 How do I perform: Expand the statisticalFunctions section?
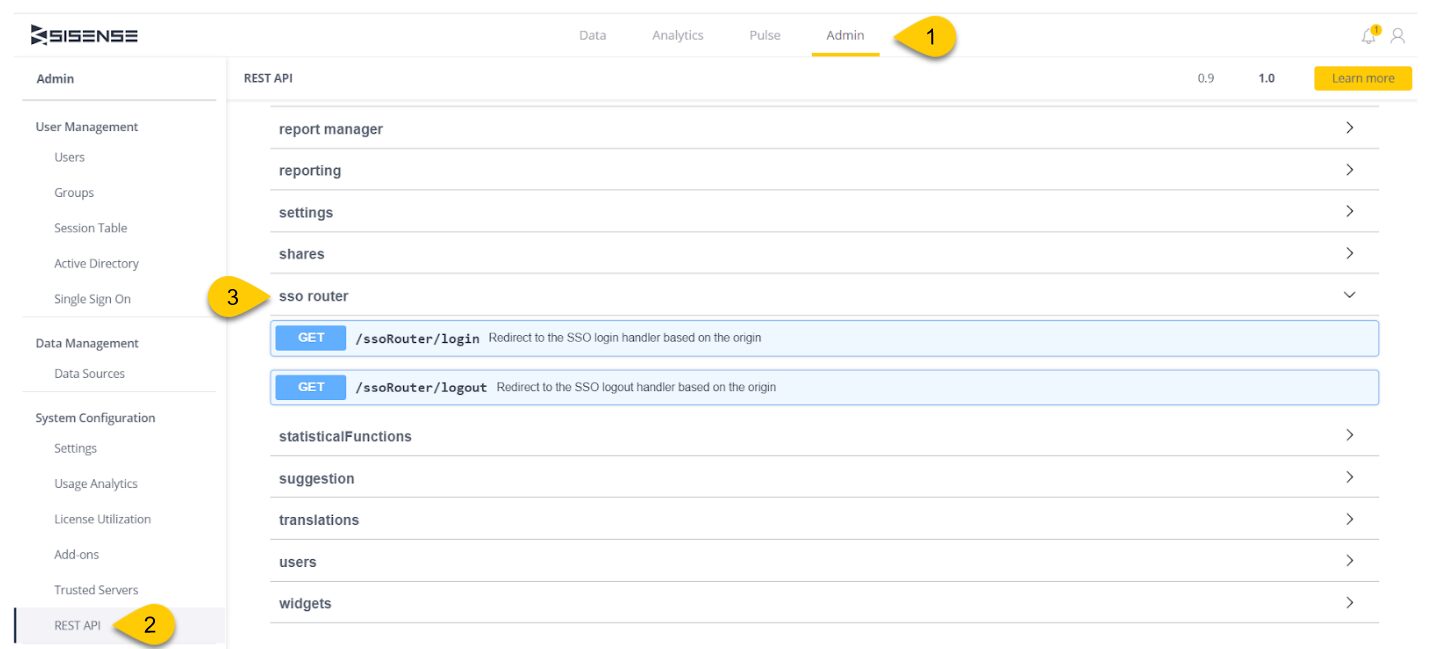tap(345, 436)
